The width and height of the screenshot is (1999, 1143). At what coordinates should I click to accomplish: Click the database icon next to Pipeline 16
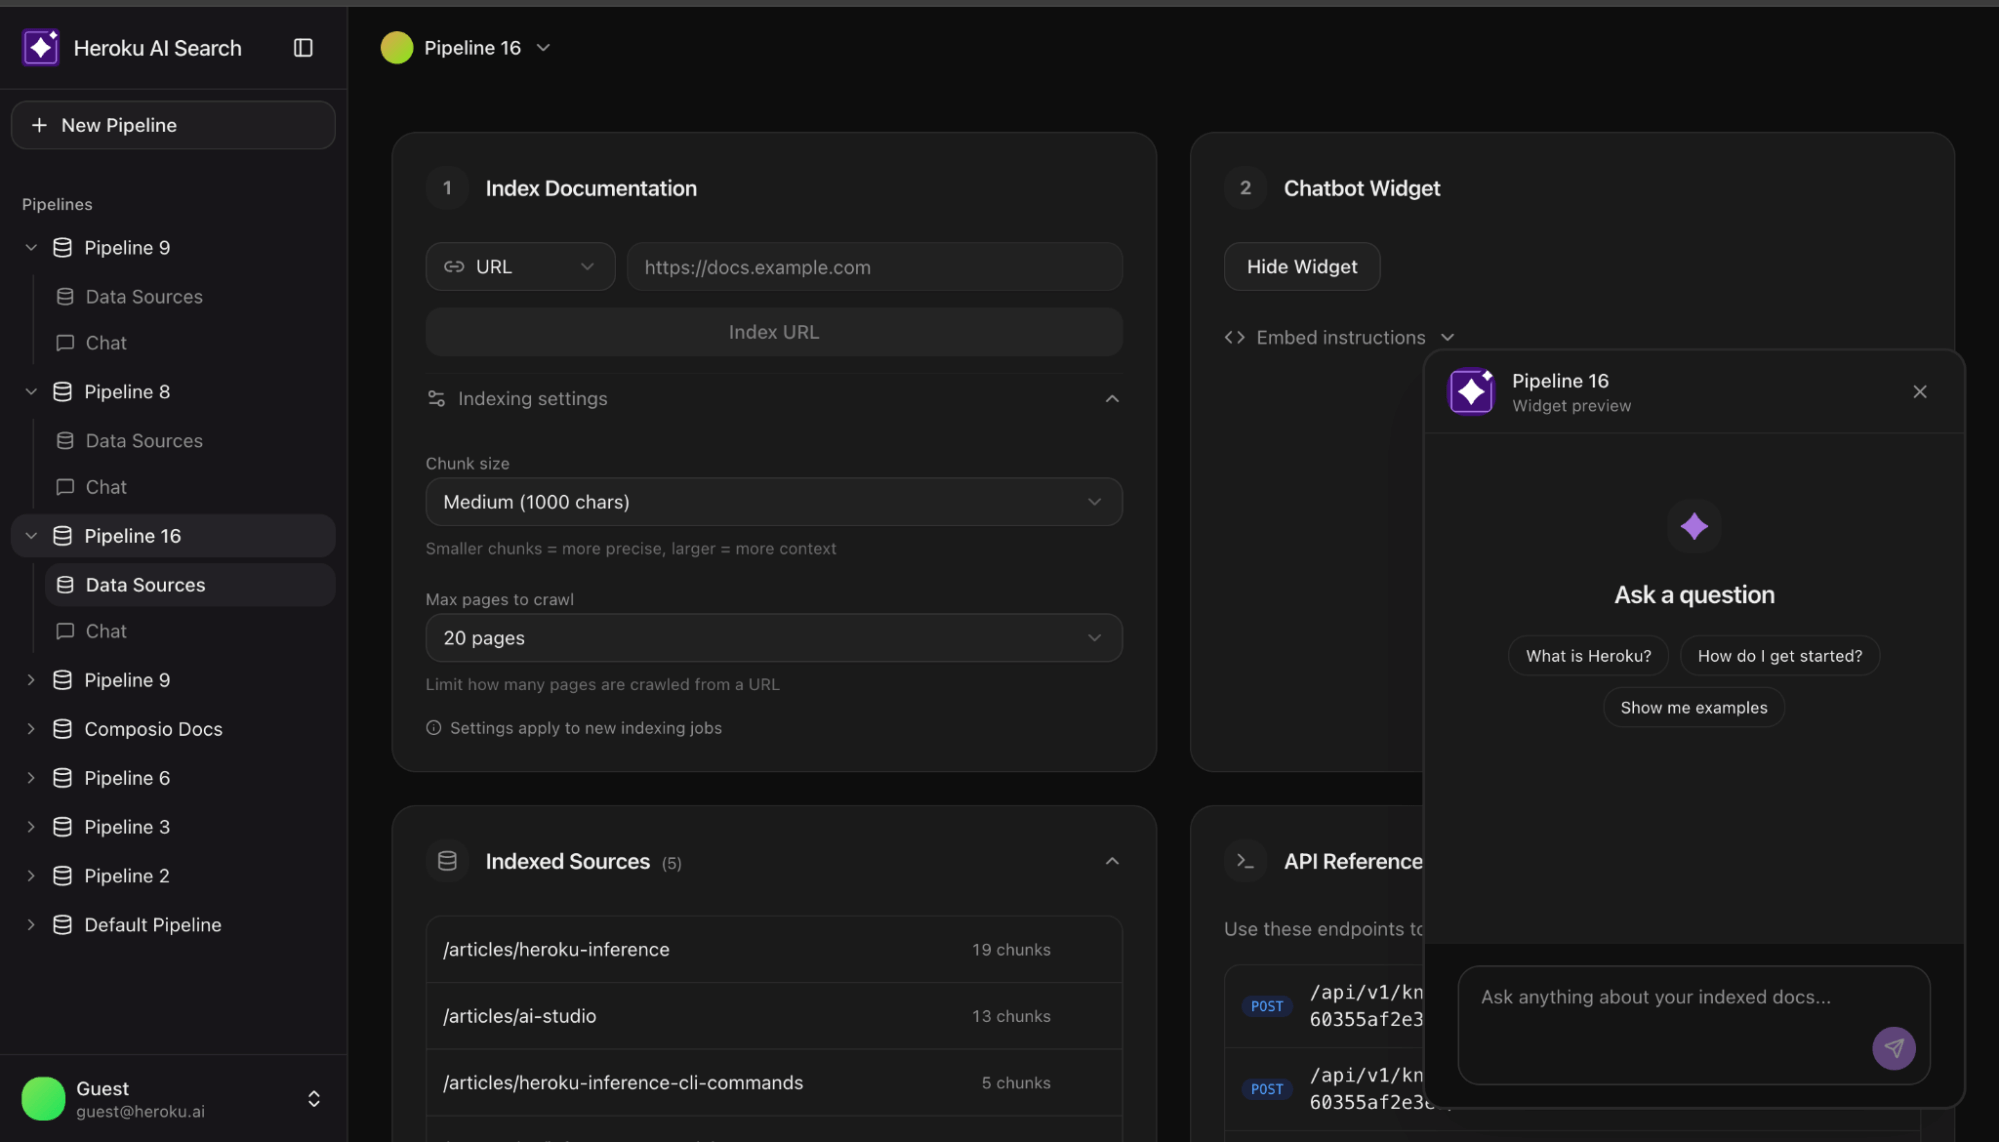[61, 535]
